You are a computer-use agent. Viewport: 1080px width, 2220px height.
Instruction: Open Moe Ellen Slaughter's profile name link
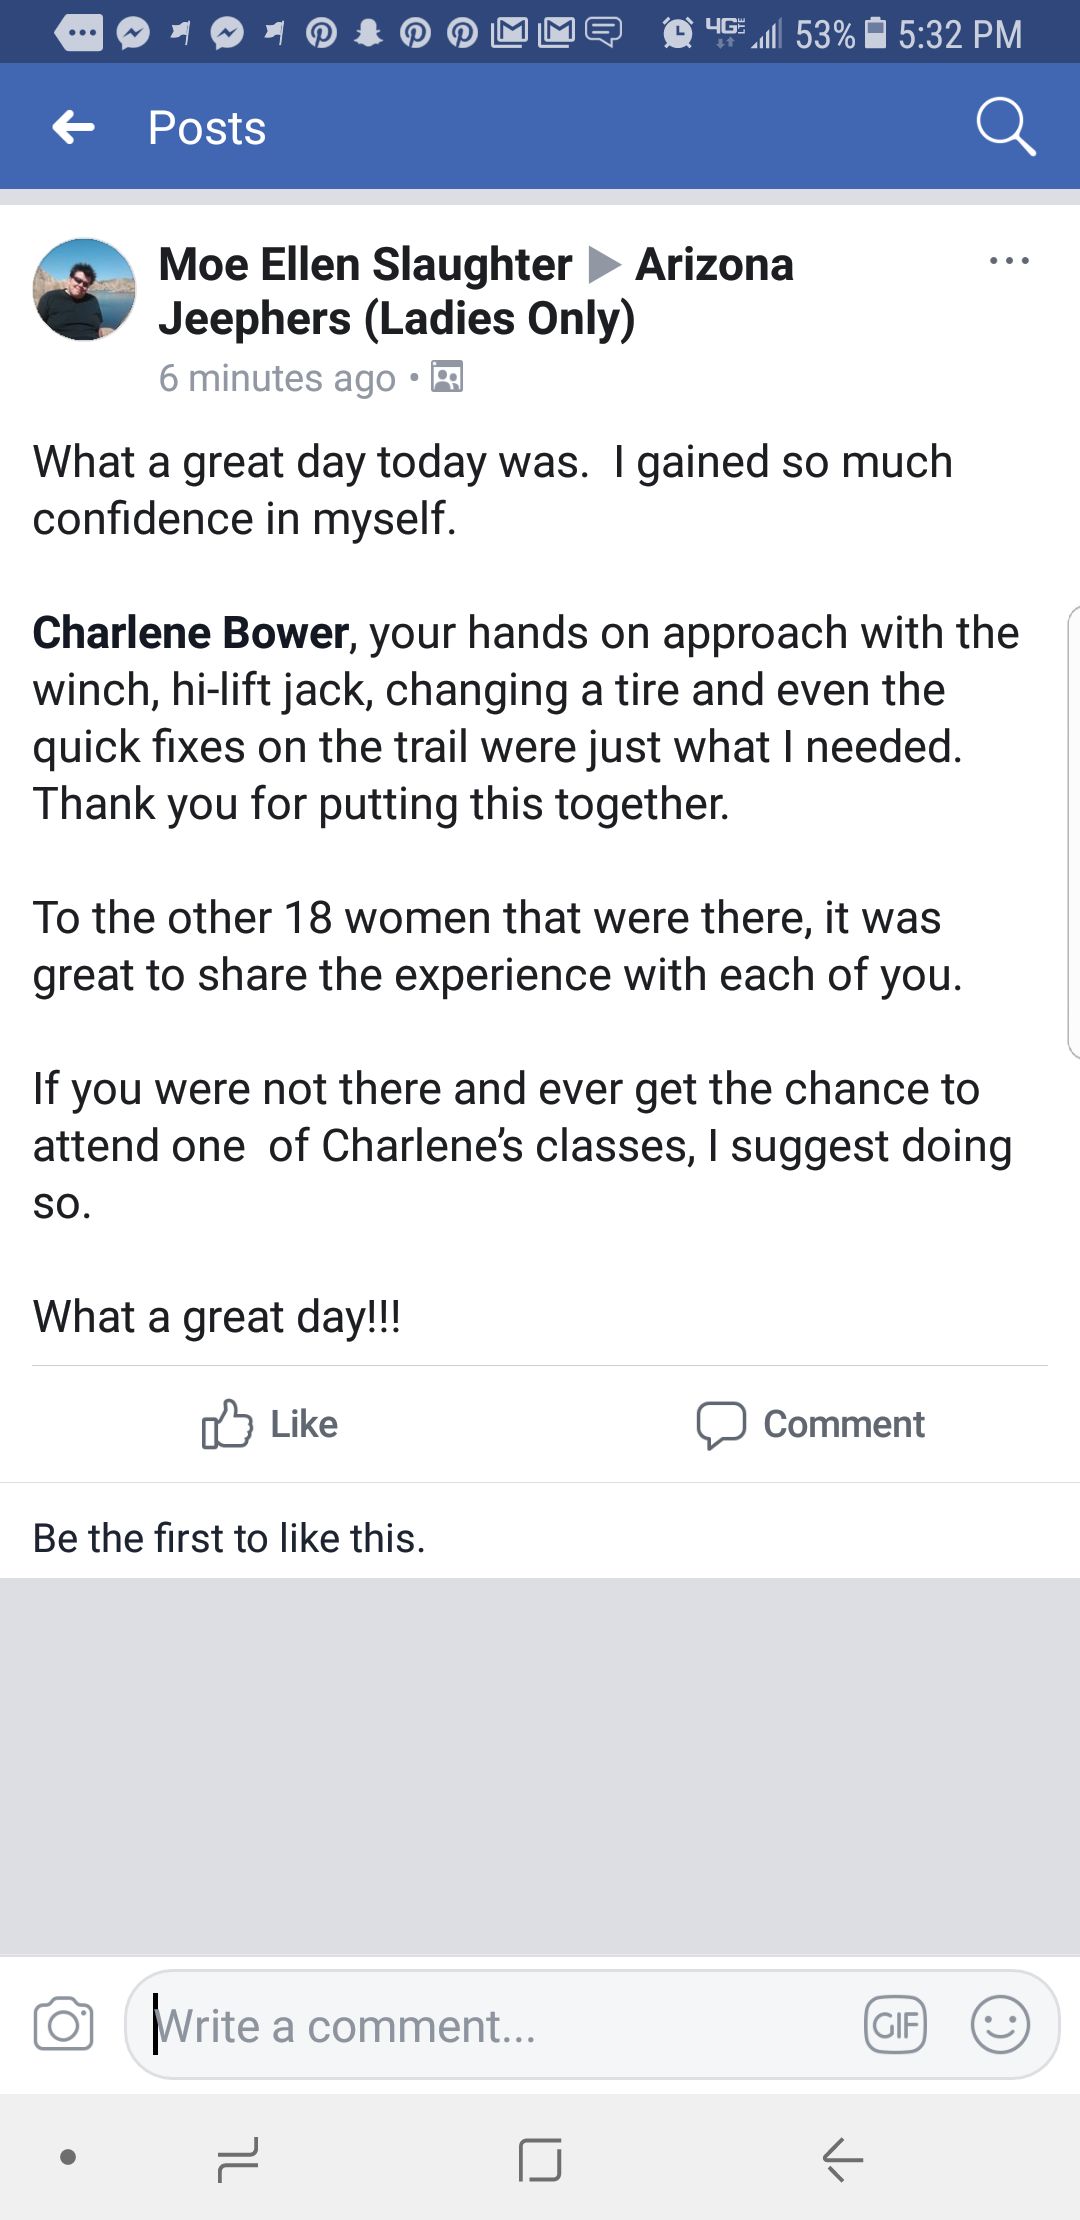(365, 265)
